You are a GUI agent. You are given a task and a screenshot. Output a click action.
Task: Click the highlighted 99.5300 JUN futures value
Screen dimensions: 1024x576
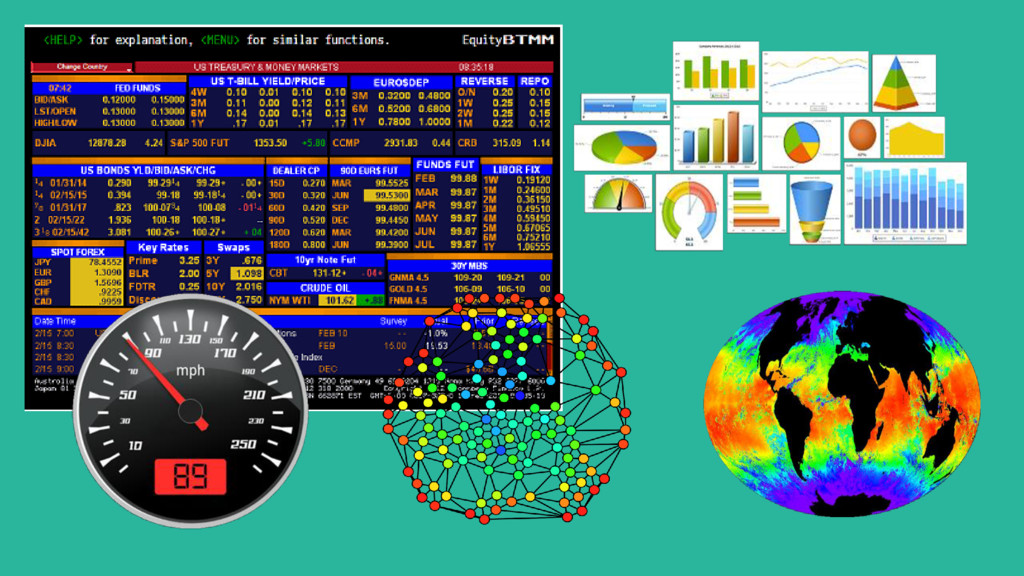pyautogui.click(x=387, y=195)
